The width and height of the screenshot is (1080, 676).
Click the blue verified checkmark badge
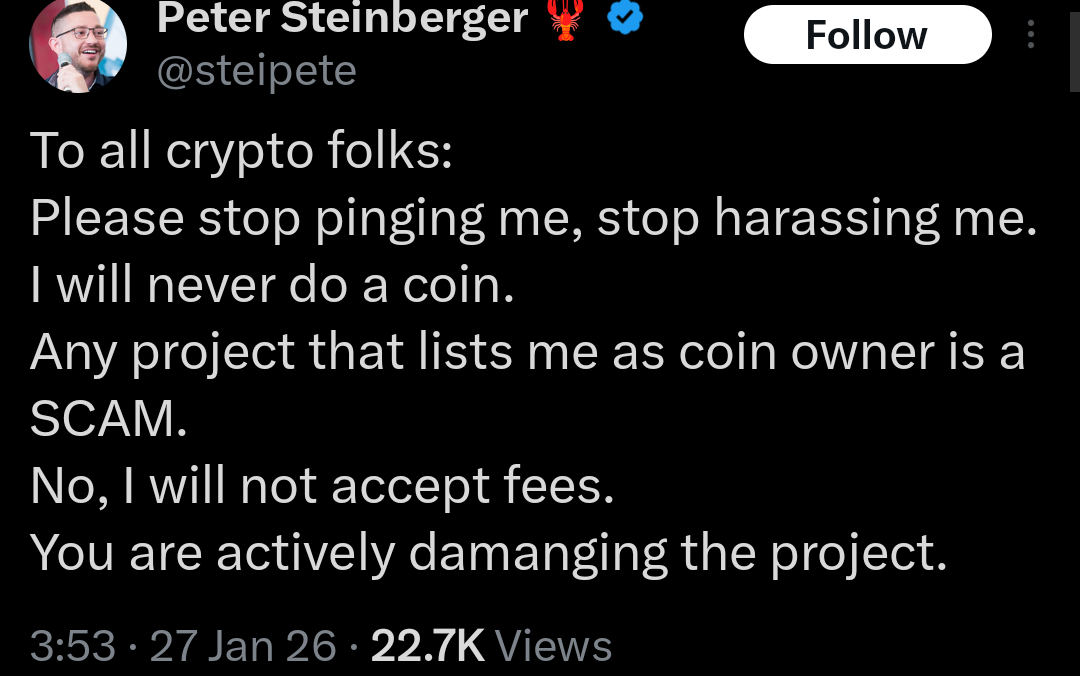click(627, 18)
